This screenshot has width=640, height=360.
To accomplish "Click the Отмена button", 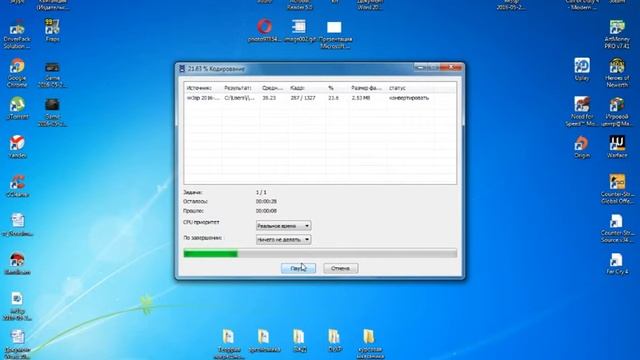I will pyautogui.click(x=340, y=268).
